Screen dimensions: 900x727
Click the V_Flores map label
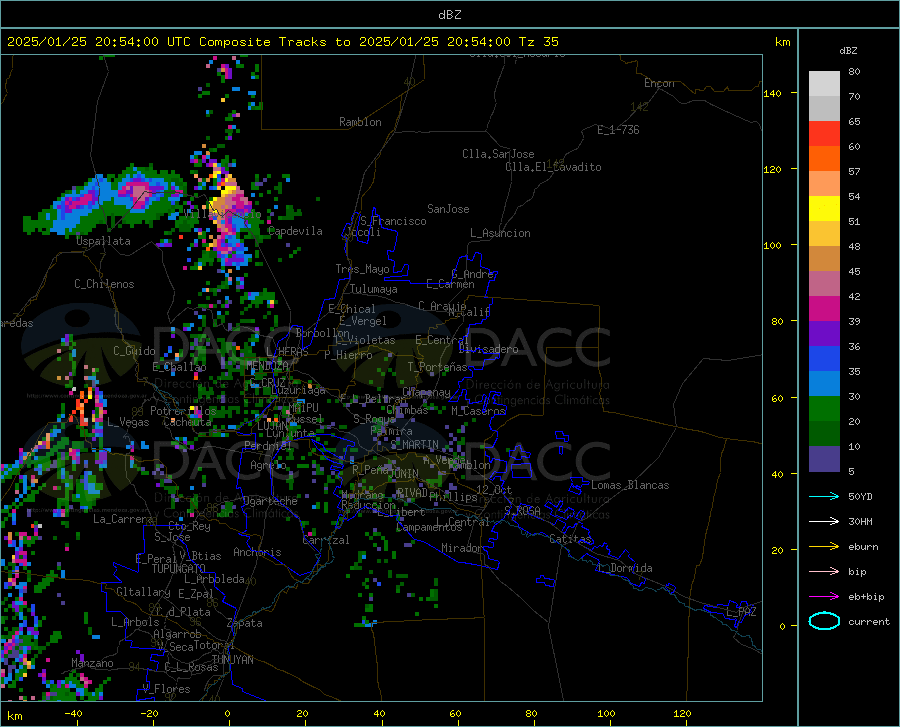pyautogui.click(x=166, y=689)
